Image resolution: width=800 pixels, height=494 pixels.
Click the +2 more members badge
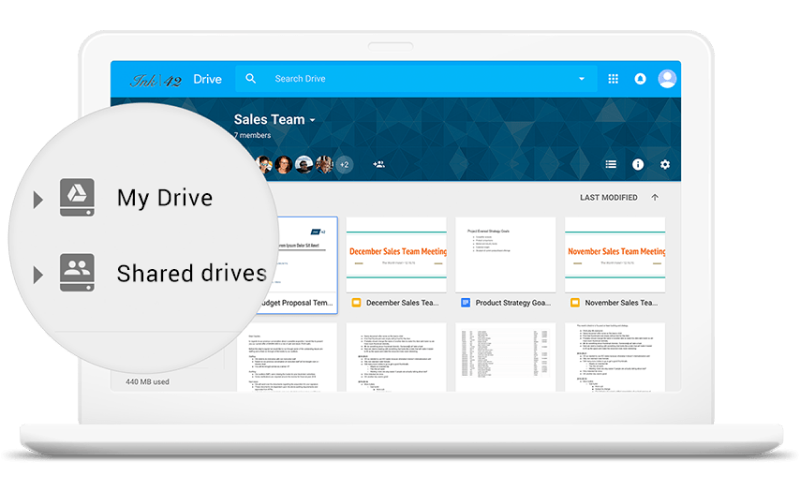(x=344, y=164)
